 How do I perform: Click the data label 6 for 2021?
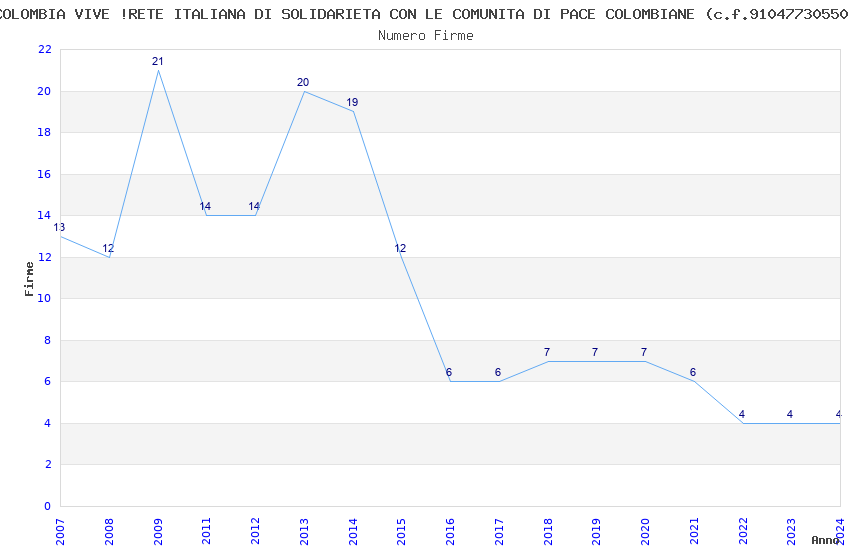click(692, 372)
